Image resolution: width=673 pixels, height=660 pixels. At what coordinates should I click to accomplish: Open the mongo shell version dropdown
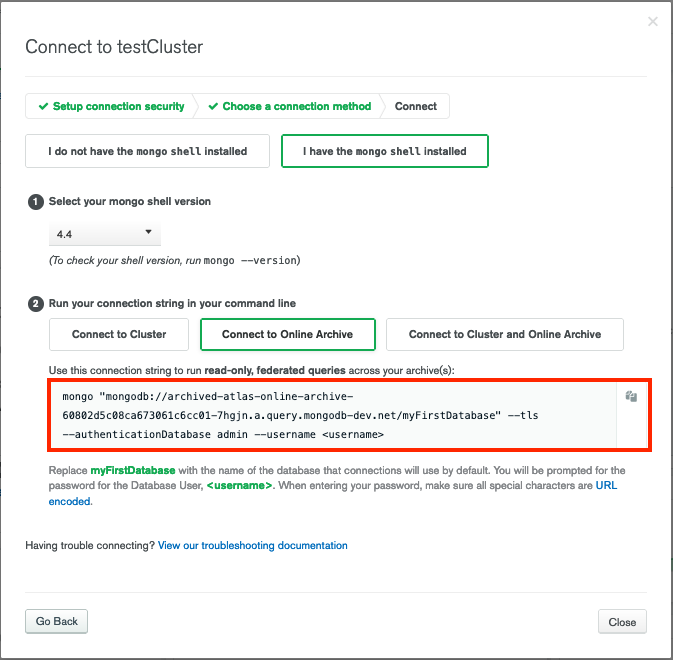(x=105, y=234)
